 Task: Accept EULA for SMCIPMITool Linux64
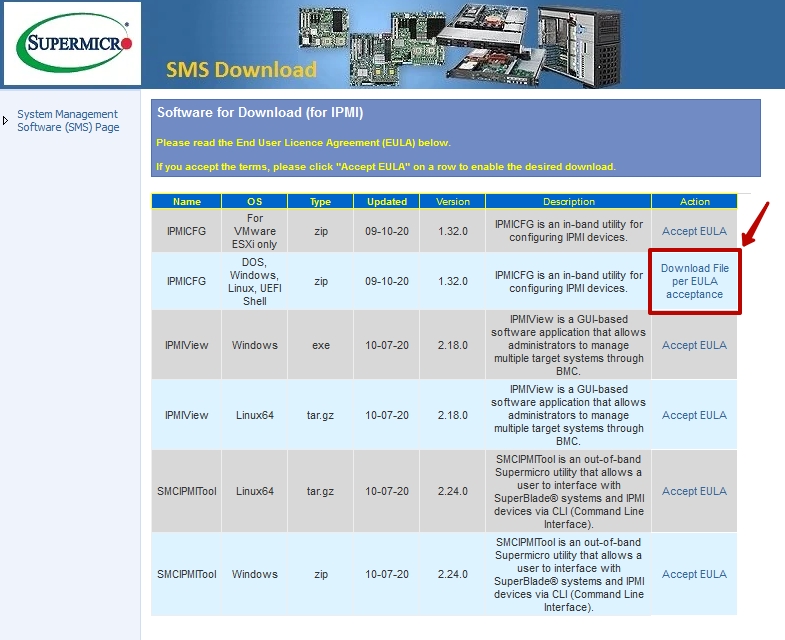(694, 491)
